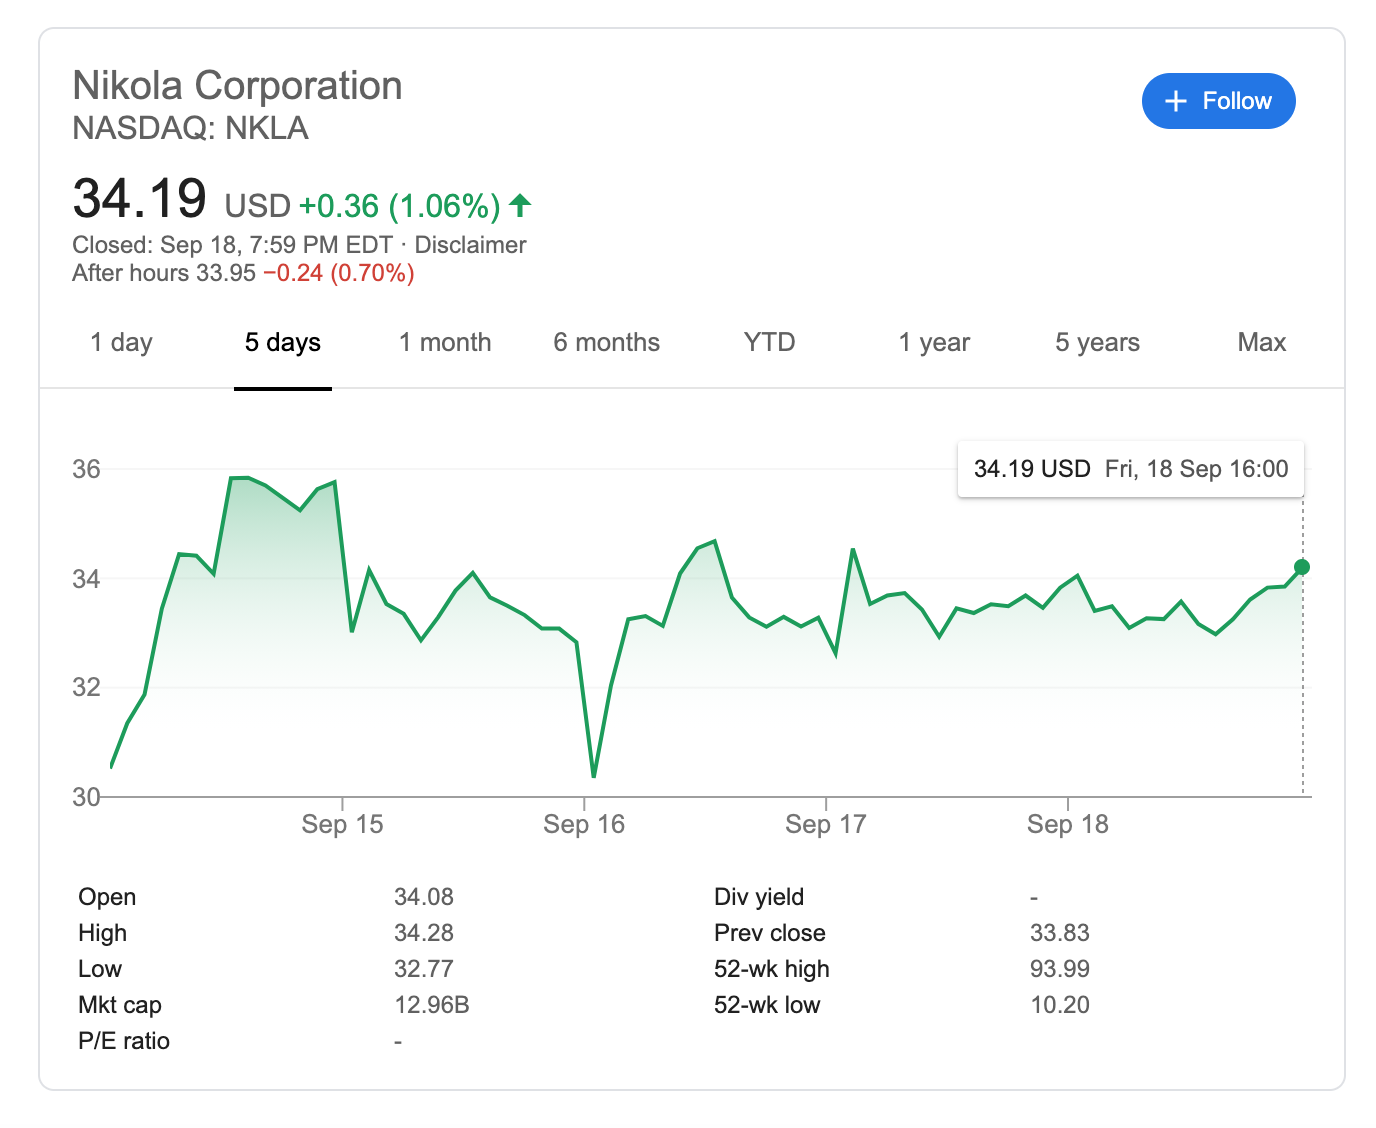The height and width of the screenshot is (1128, 1376).
Task: Select the 5 days tab
Action: pyautogui.click(x=283, y=343)
